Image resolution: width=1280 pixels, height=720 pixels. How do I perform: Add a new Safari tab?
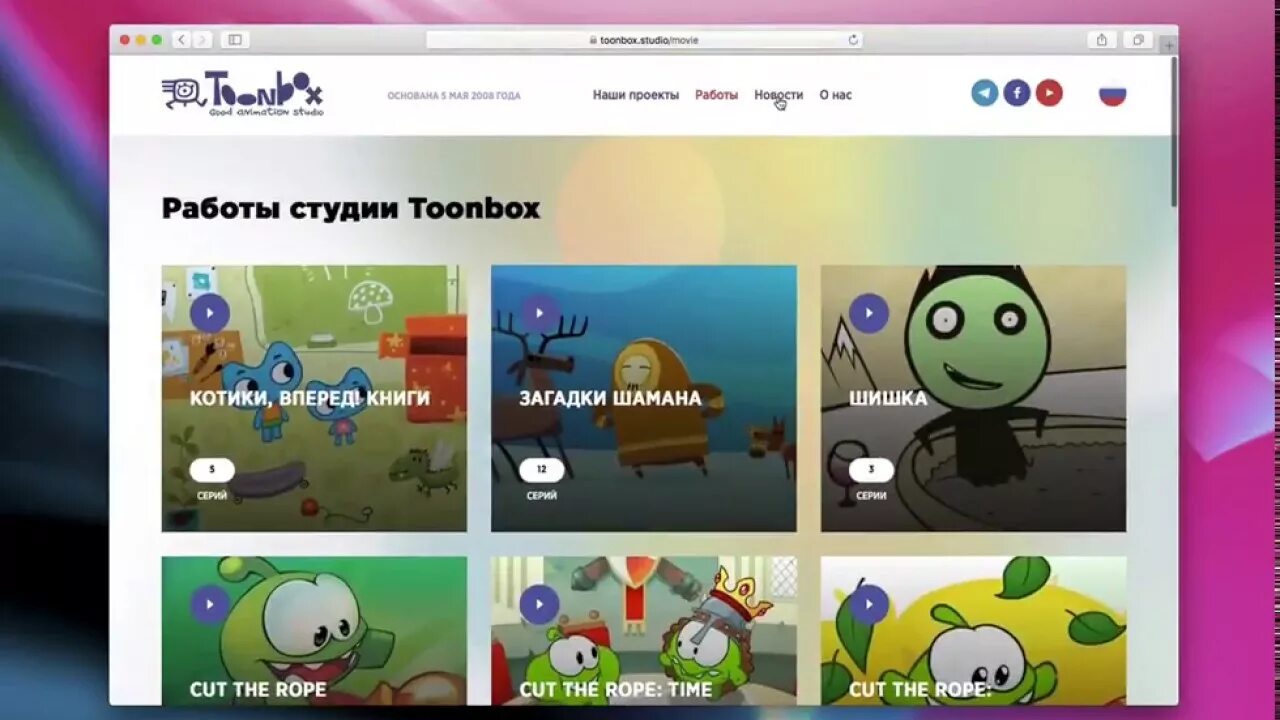point(1168,45)
